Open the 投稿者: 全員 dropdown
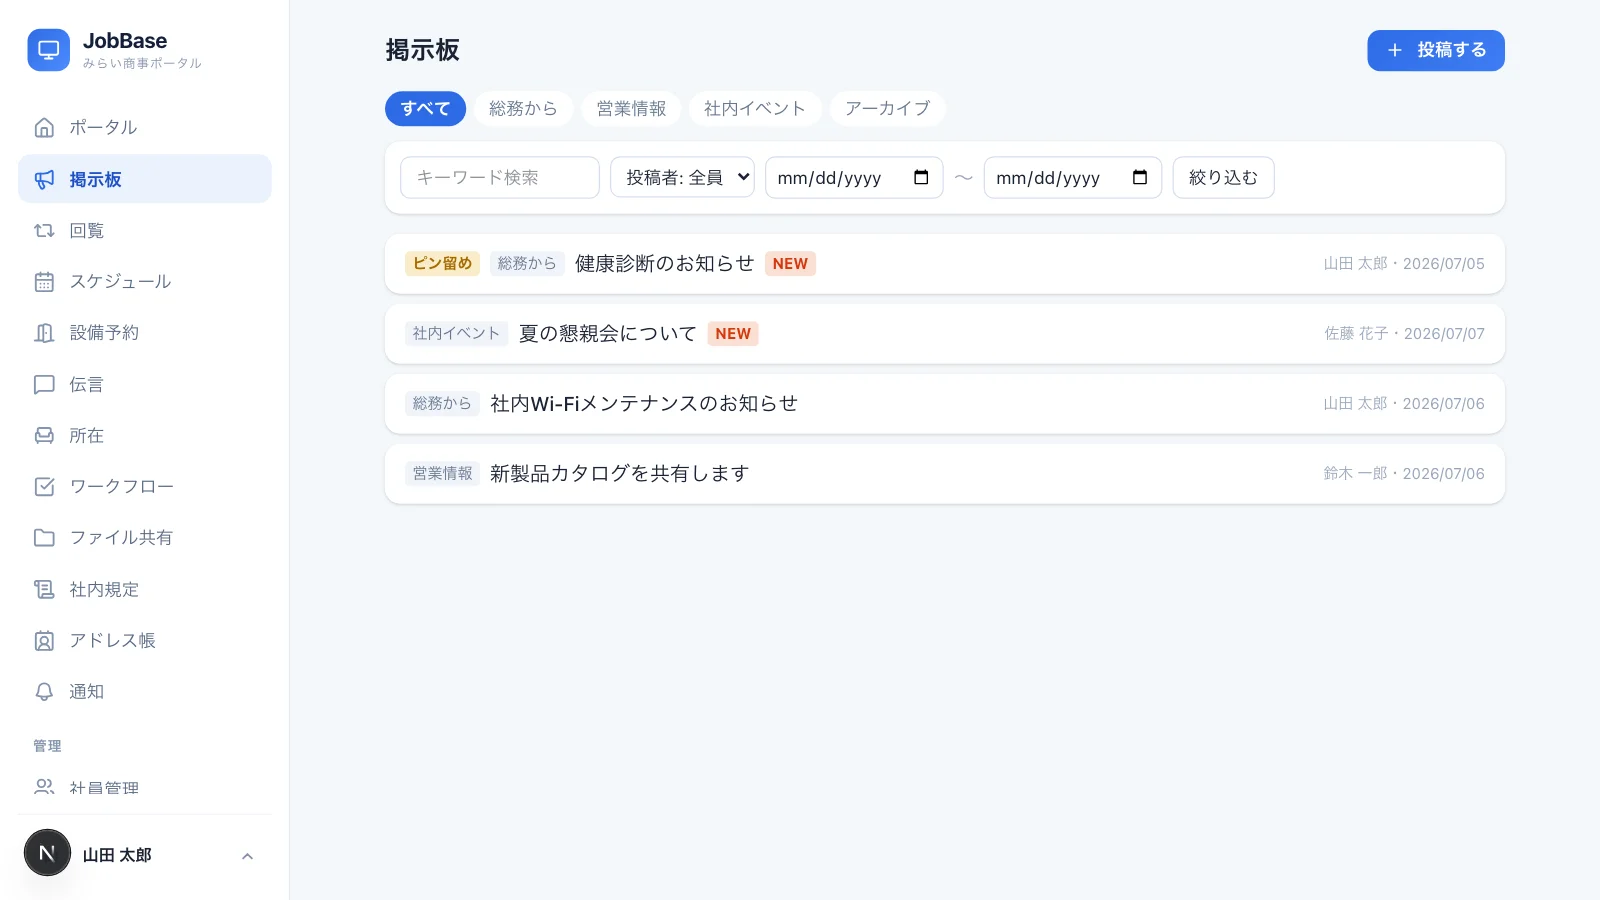This screenshot has height=900, width=1600. click(x=682, y=177)
